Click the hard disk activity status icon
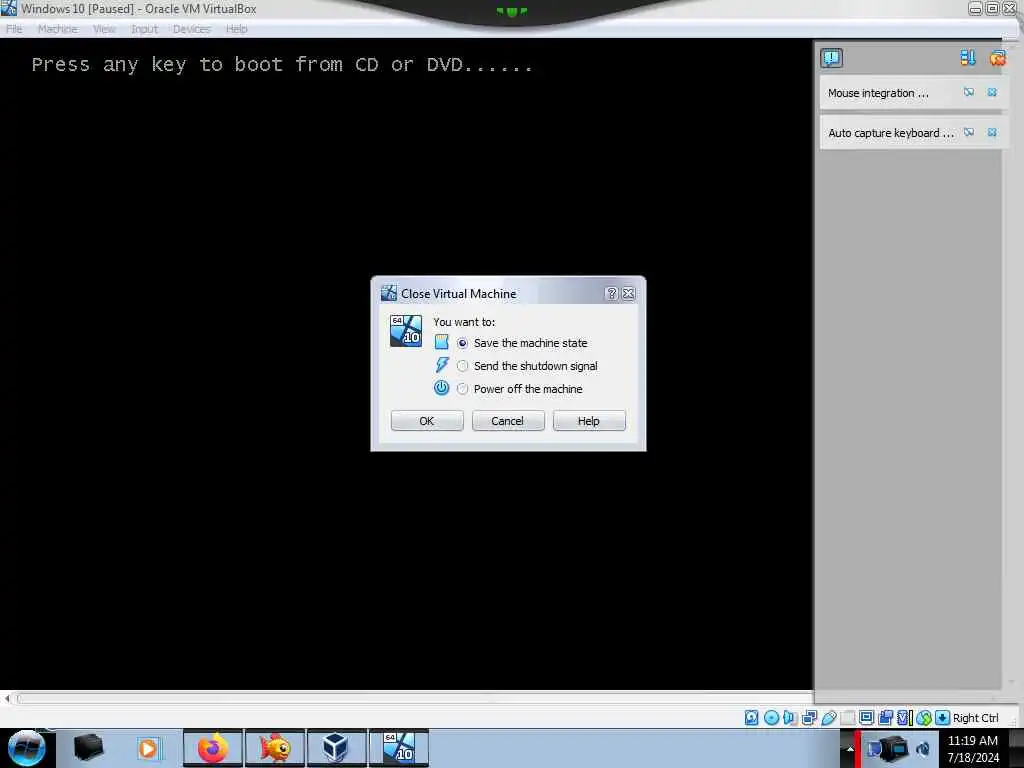 (751, 718)
